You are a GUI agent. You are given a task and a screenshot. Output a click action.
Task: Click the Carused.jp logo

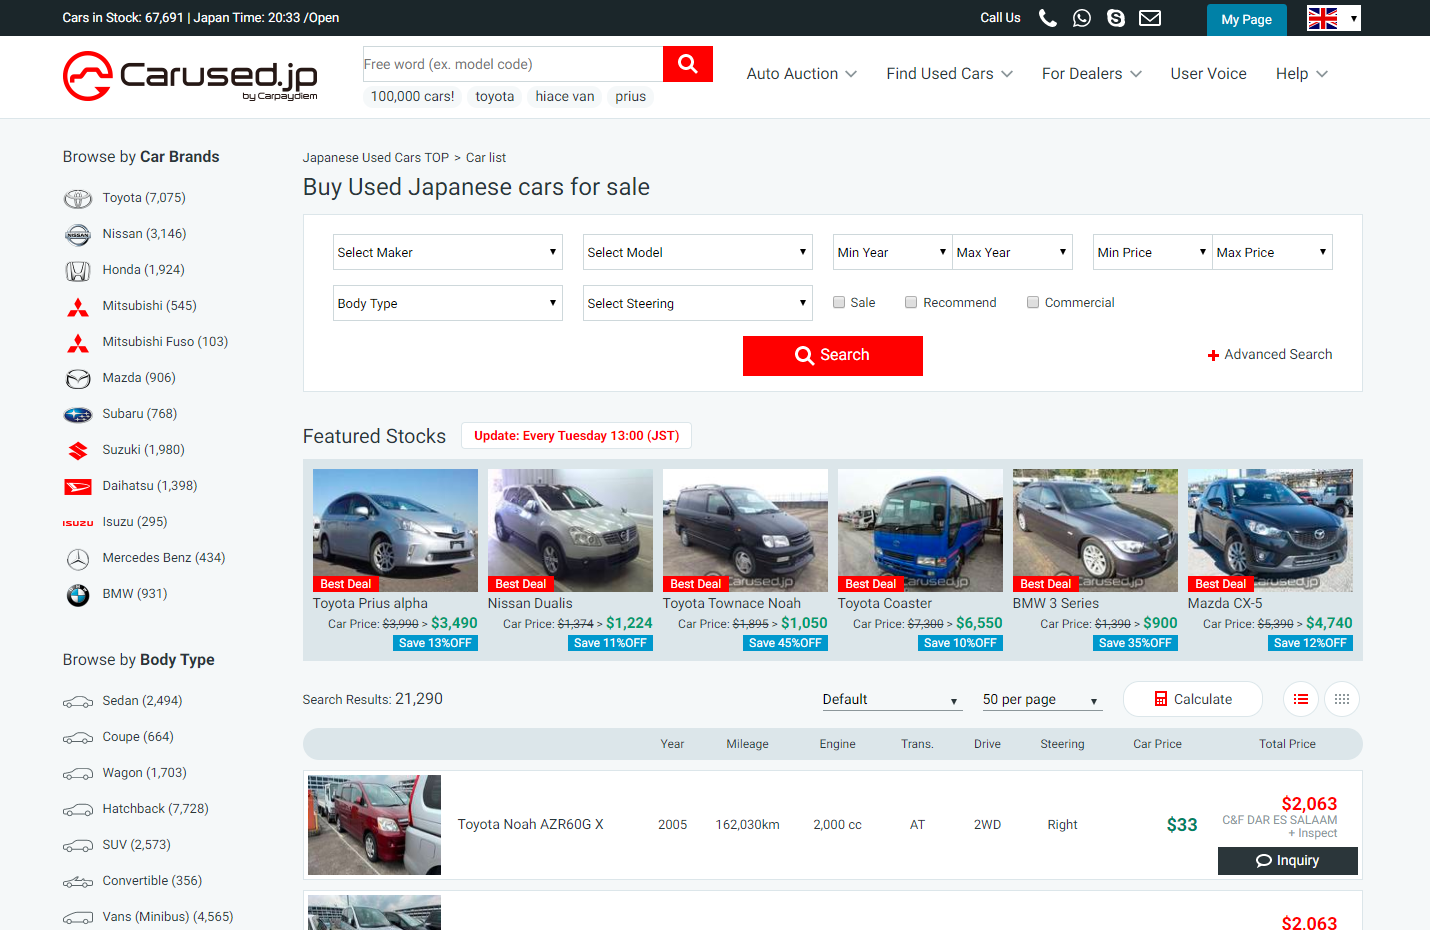[x=190, y=76]
